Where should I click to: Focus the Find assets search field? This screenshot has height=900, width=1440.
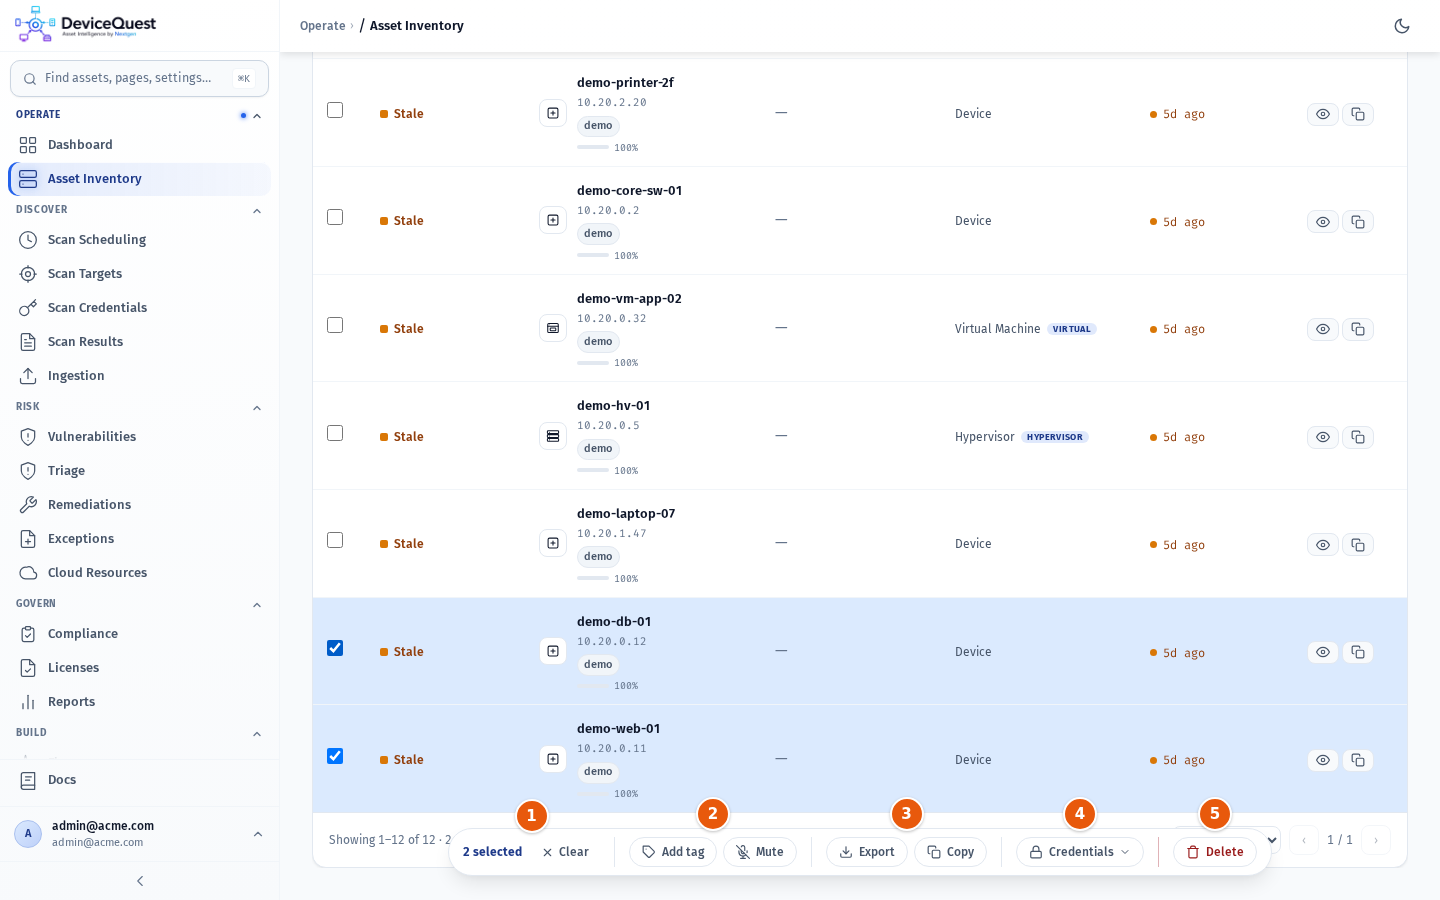point(139,78)
